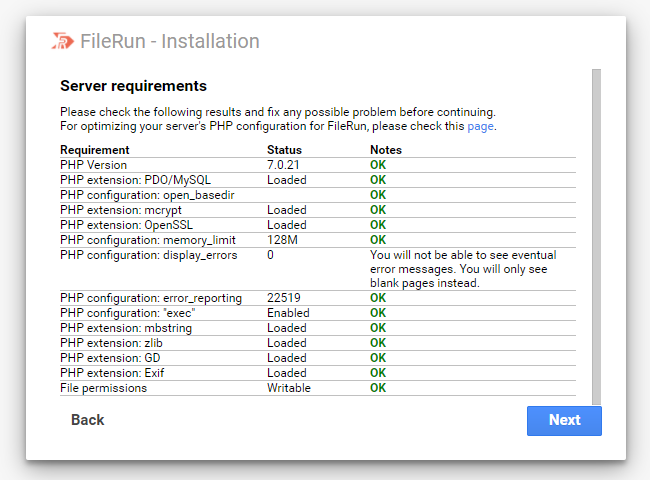Open the PHP configuration 'page' link
Image resolution: width=650 pixels, height=480 pixels.
pos(480,126)
